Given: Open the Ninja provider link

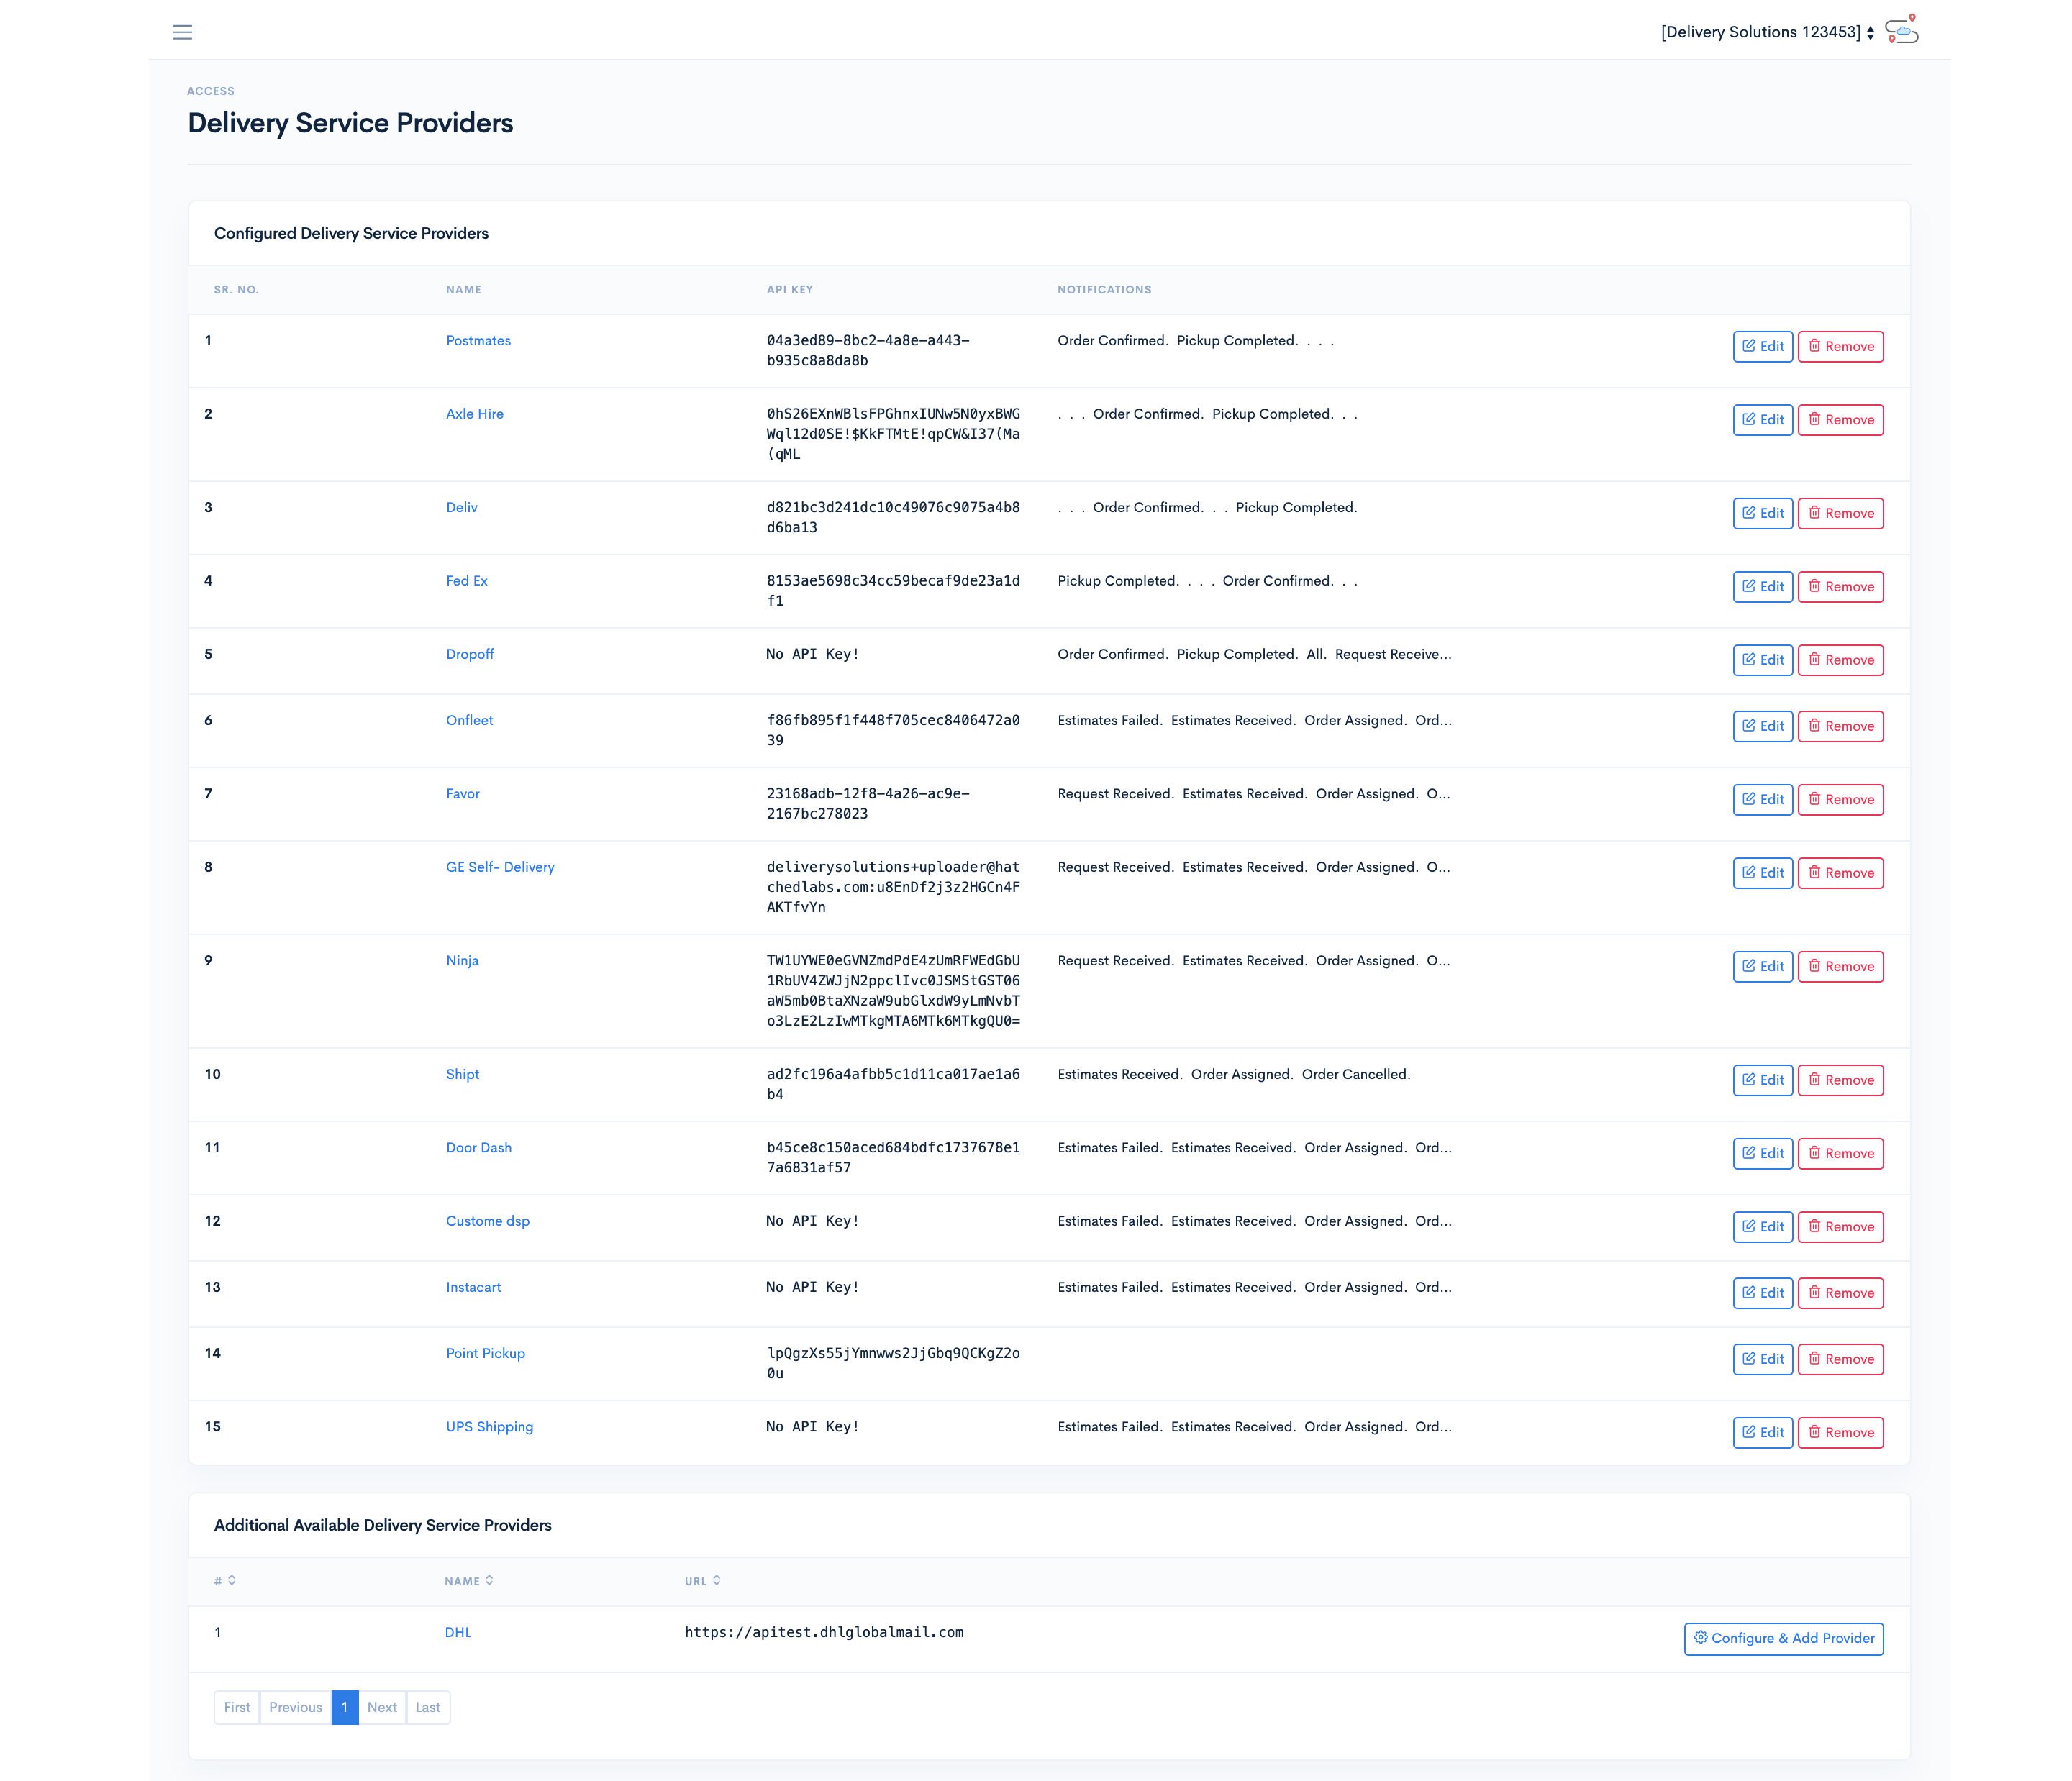Looking at the screenshot, I should pos(462,961).
